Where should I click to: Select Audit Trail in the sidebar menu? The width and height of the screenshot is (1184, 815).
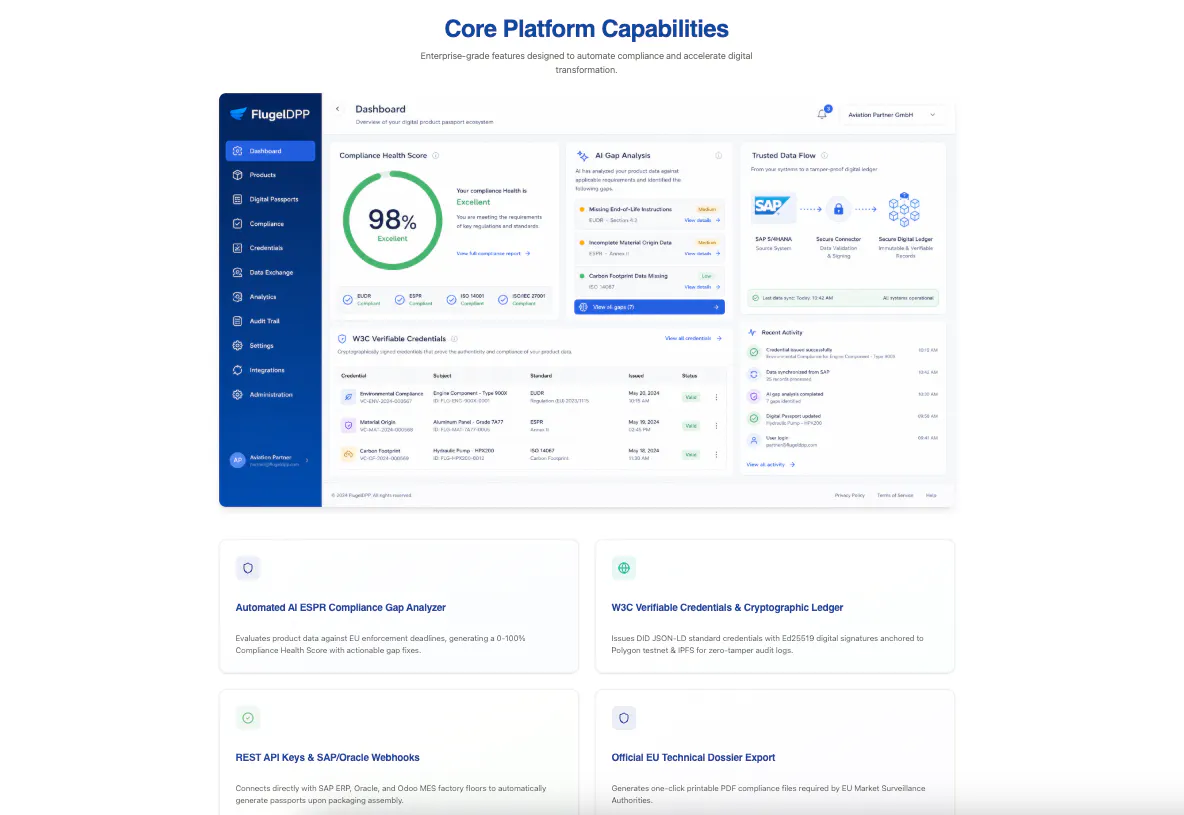coord(270,321)
